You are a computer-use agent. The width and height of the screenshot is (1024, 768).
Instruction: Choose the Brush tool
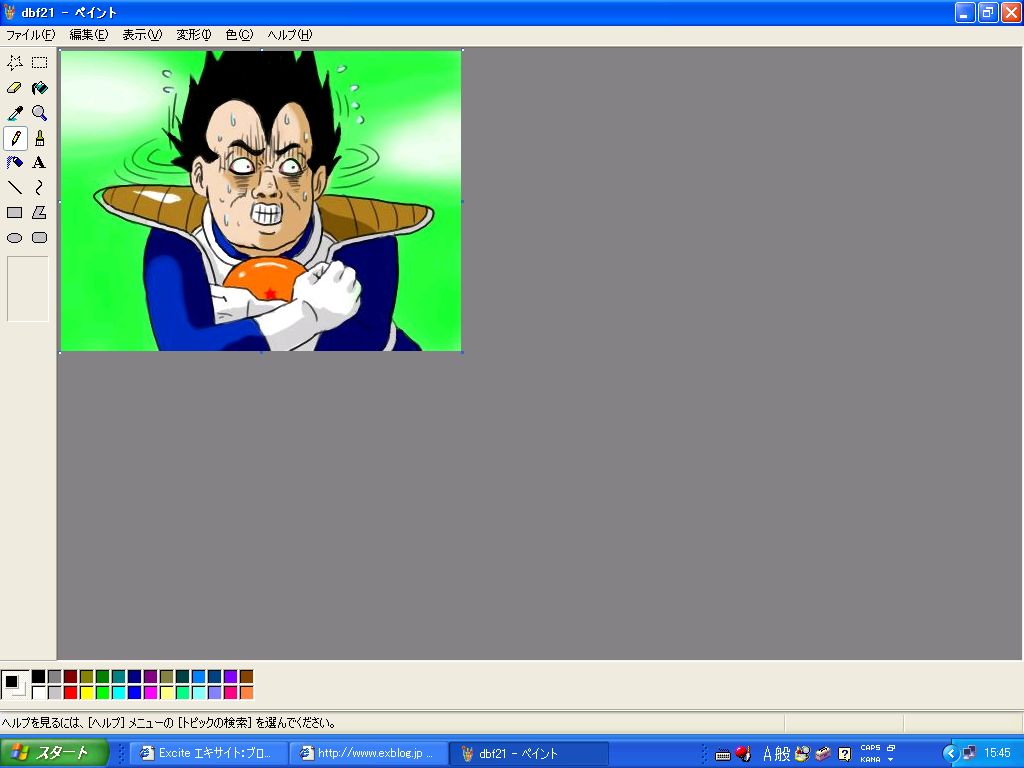click(x=40, y=138)
